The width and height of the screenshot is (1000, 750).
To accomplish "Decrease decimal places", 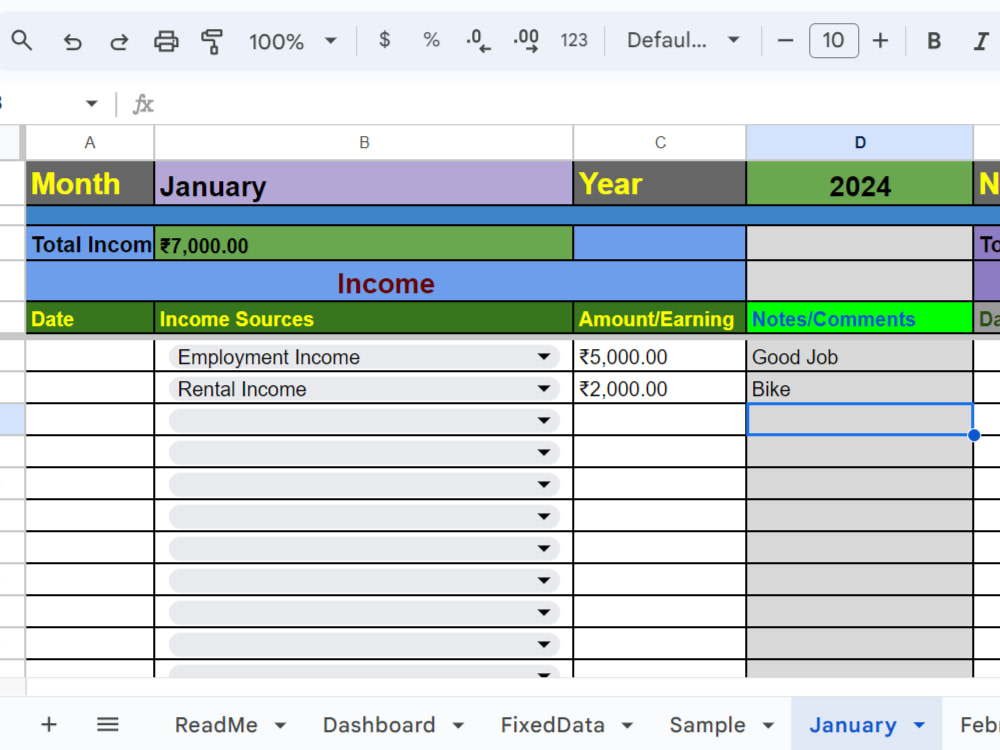I will point(478,41).
